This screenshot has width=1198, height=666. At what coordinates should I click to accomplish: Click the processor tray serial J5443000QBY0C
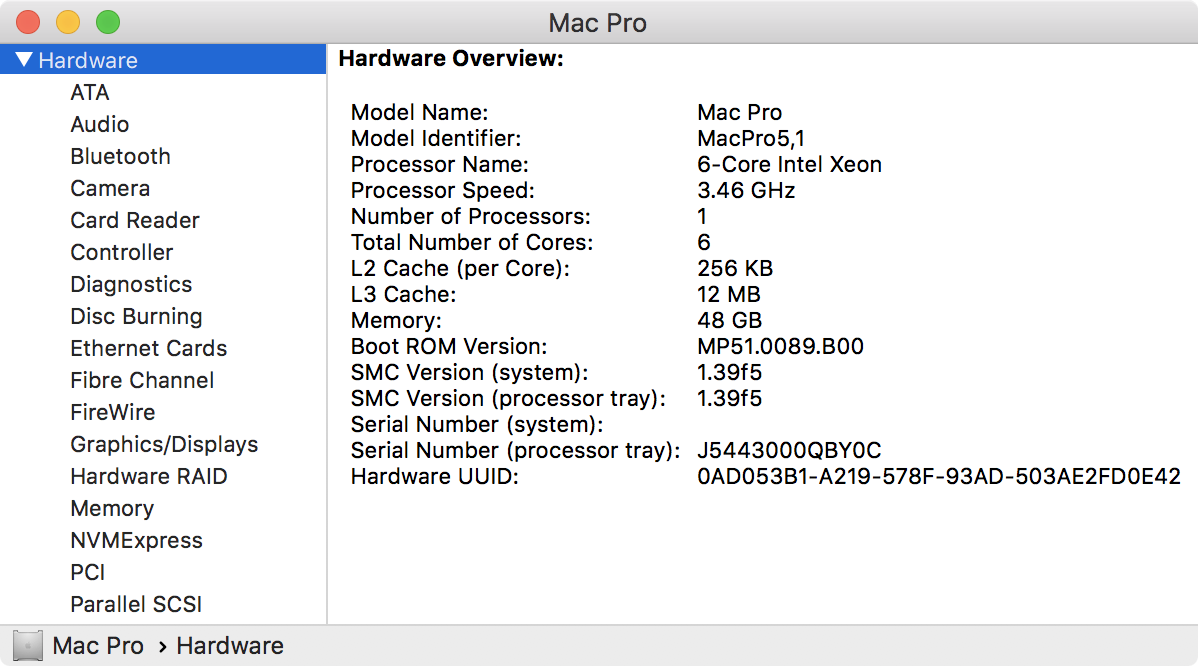pos(789,451)
